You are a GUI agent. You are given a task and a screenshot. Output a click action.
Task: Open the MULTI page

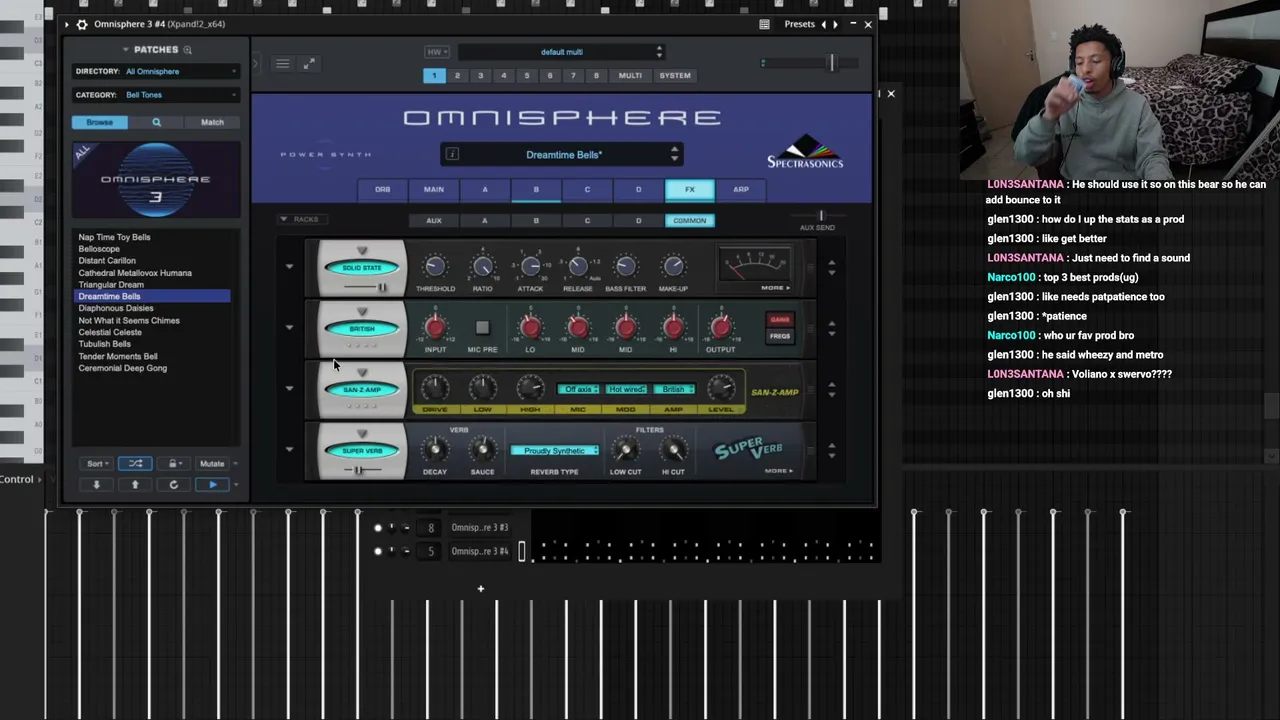pos(630,75)
